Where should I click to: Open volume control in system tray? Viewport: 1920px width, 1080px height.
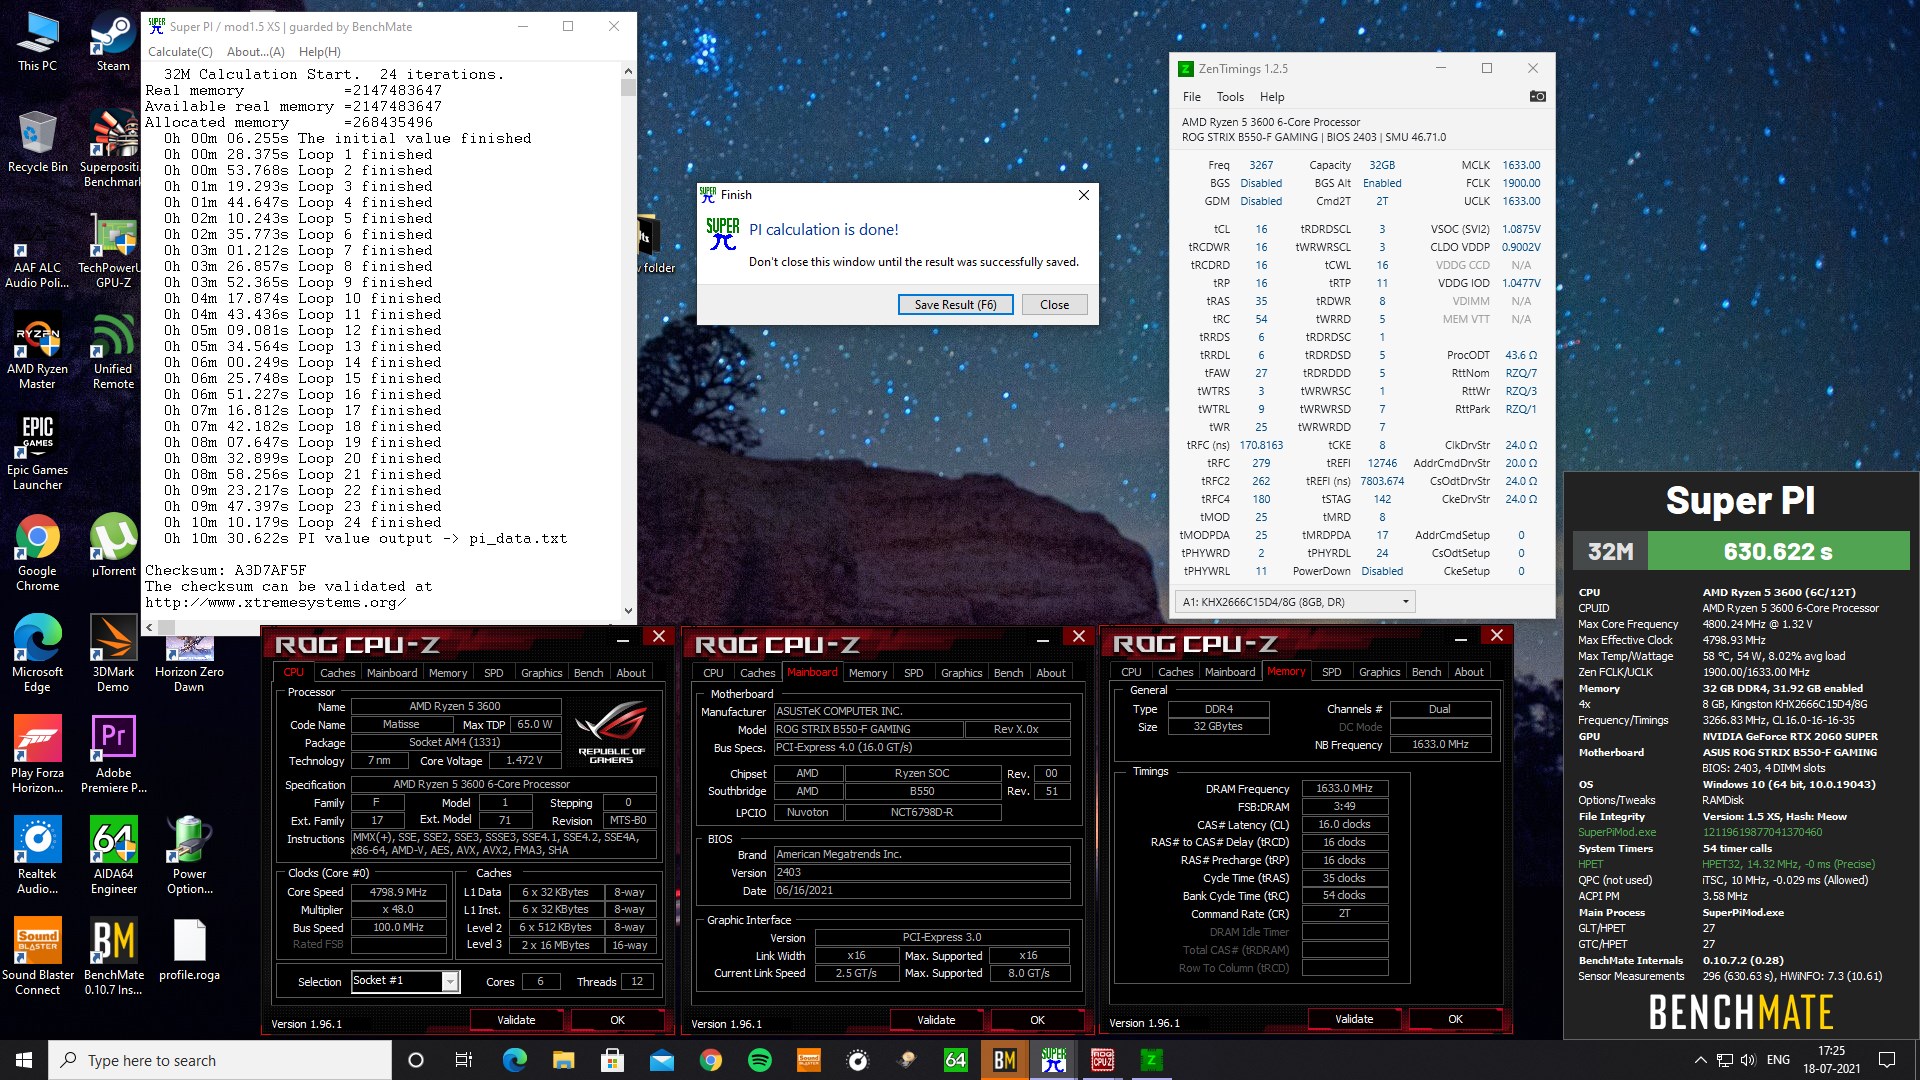tap(1748, 1060)
